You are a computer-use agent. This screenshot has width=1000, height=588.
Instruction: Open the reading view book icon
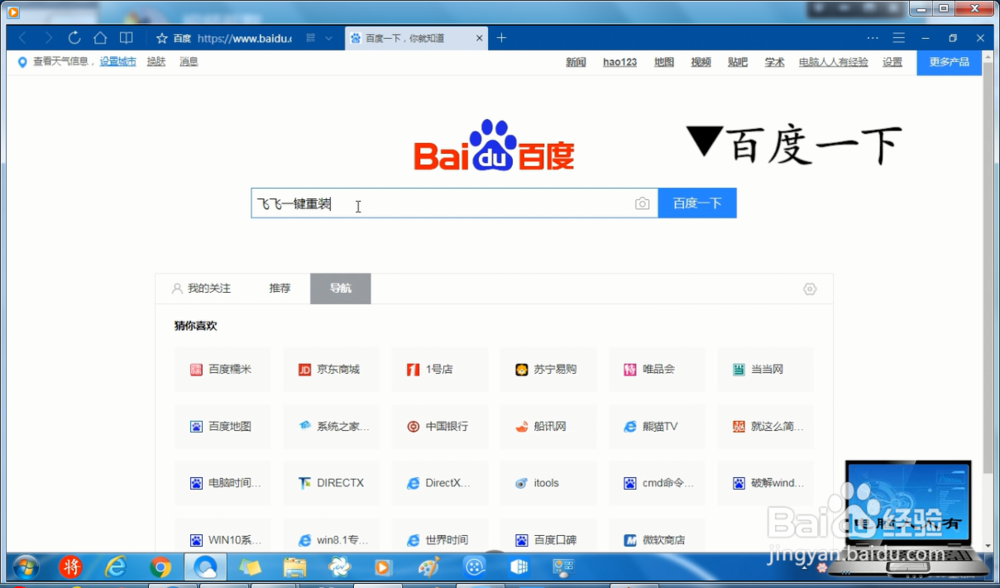click(x=126, y=38)
